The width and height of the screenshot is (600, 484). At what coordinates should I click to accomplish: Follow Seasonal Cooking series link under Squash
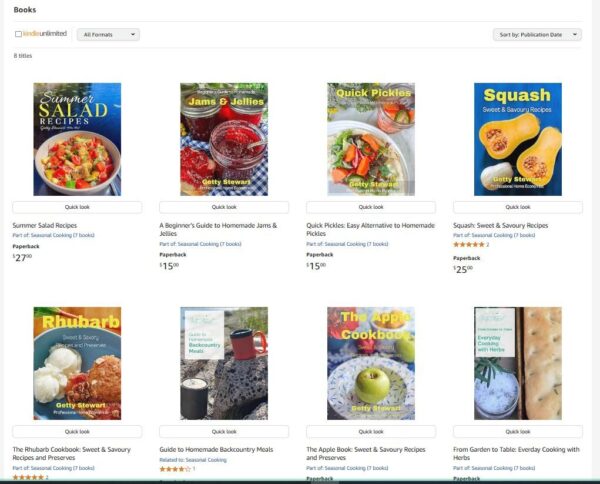pos(494,235)
